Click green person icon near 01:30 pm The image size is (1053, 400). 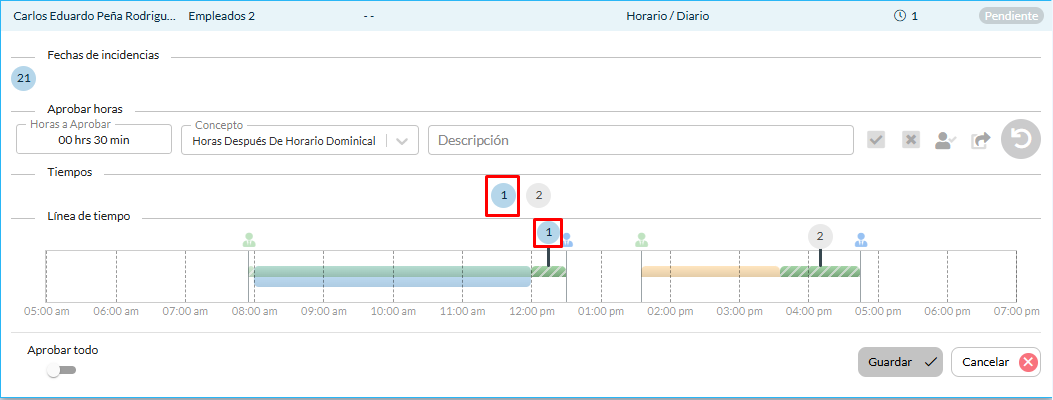pos(641,240)
